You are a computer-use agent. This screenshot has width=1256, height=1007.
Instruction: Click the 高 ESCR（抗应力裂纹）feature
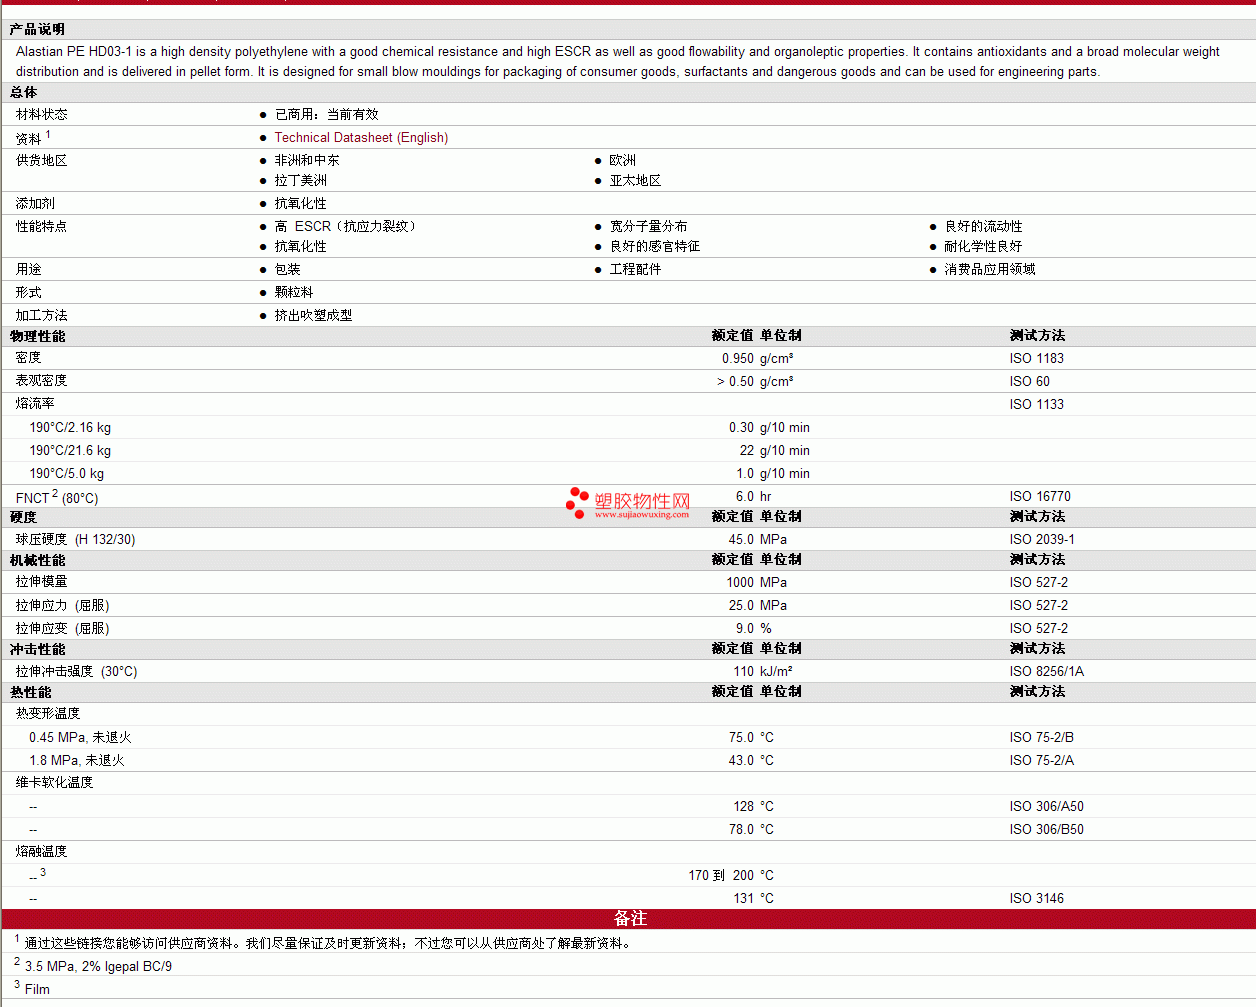tap(345, 227)
